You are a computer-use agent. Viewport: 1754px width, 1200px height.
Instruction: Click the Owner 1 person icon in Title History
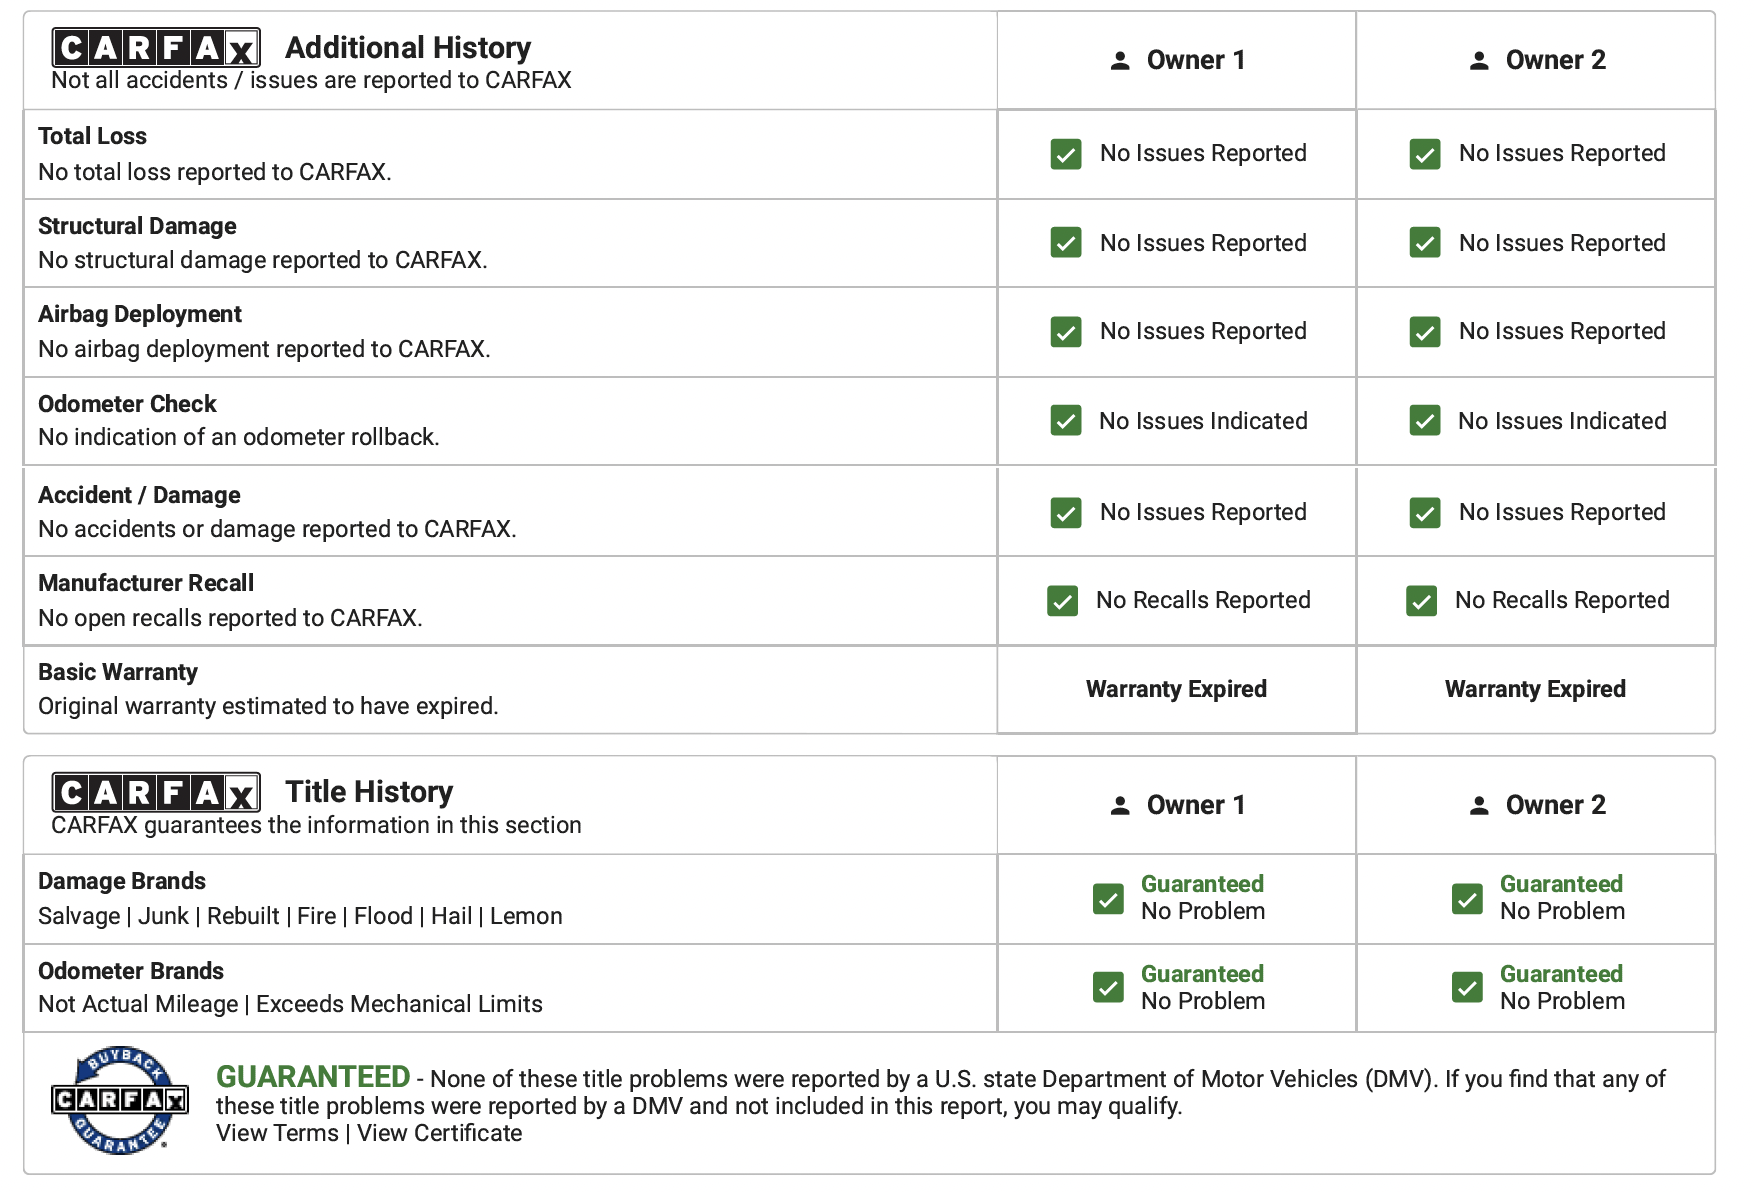[1120, 806]
